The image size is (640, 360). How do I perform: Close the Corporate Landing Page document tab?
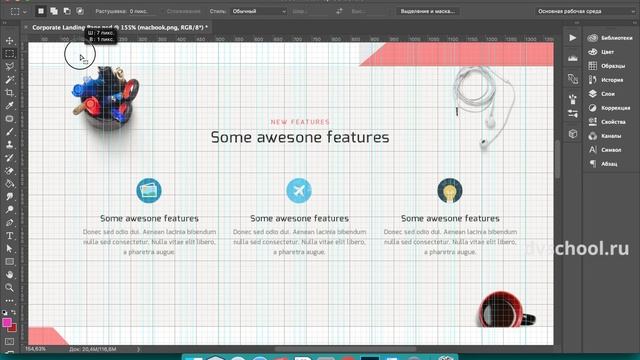tap(26, 27)
